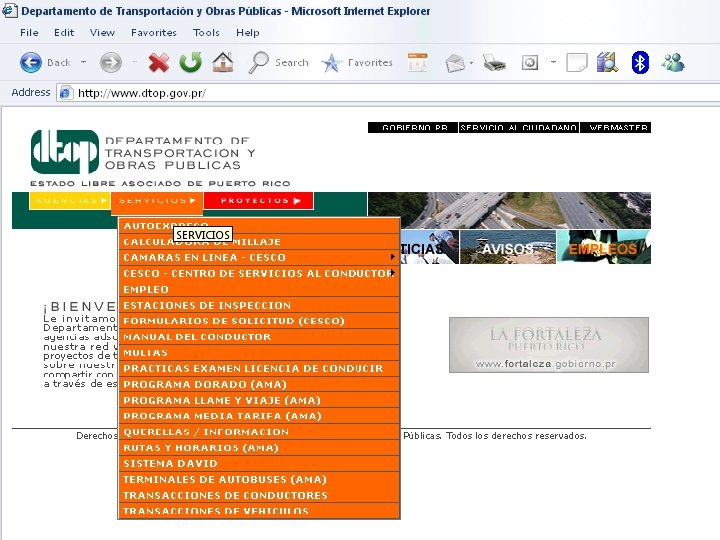720x540 pixels.
Task: Choose Formularios de Solicitud (CESCO)
Action: [259, 321]
